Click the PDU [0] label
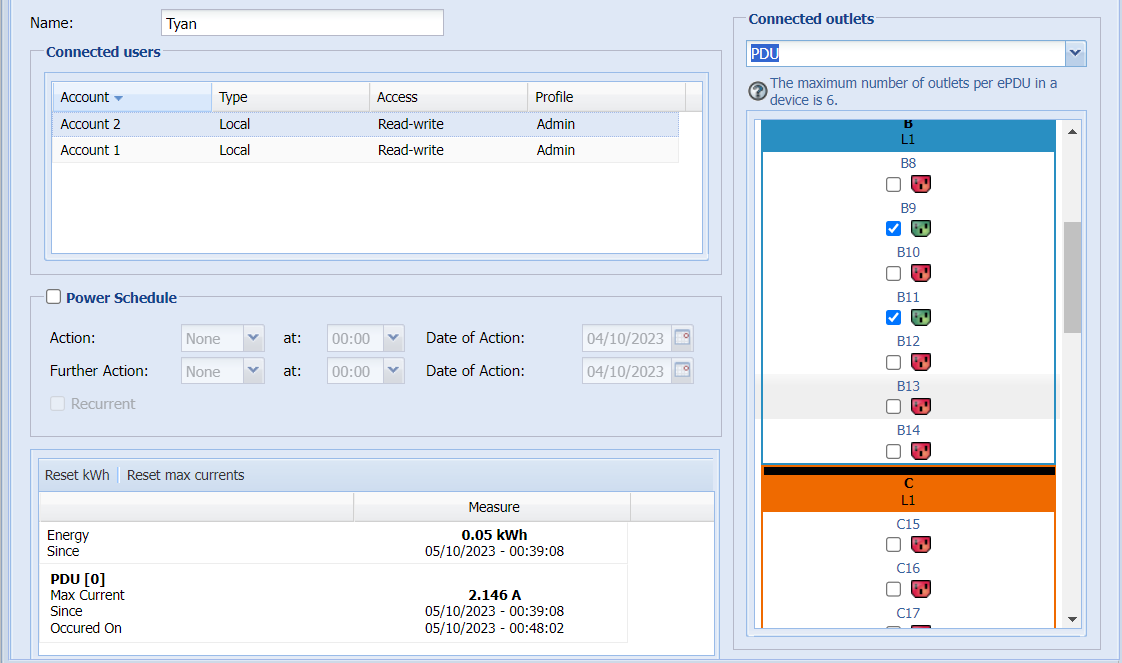Image resolution: width=1122 pixels, height=663 pixels. pos(77,579)
